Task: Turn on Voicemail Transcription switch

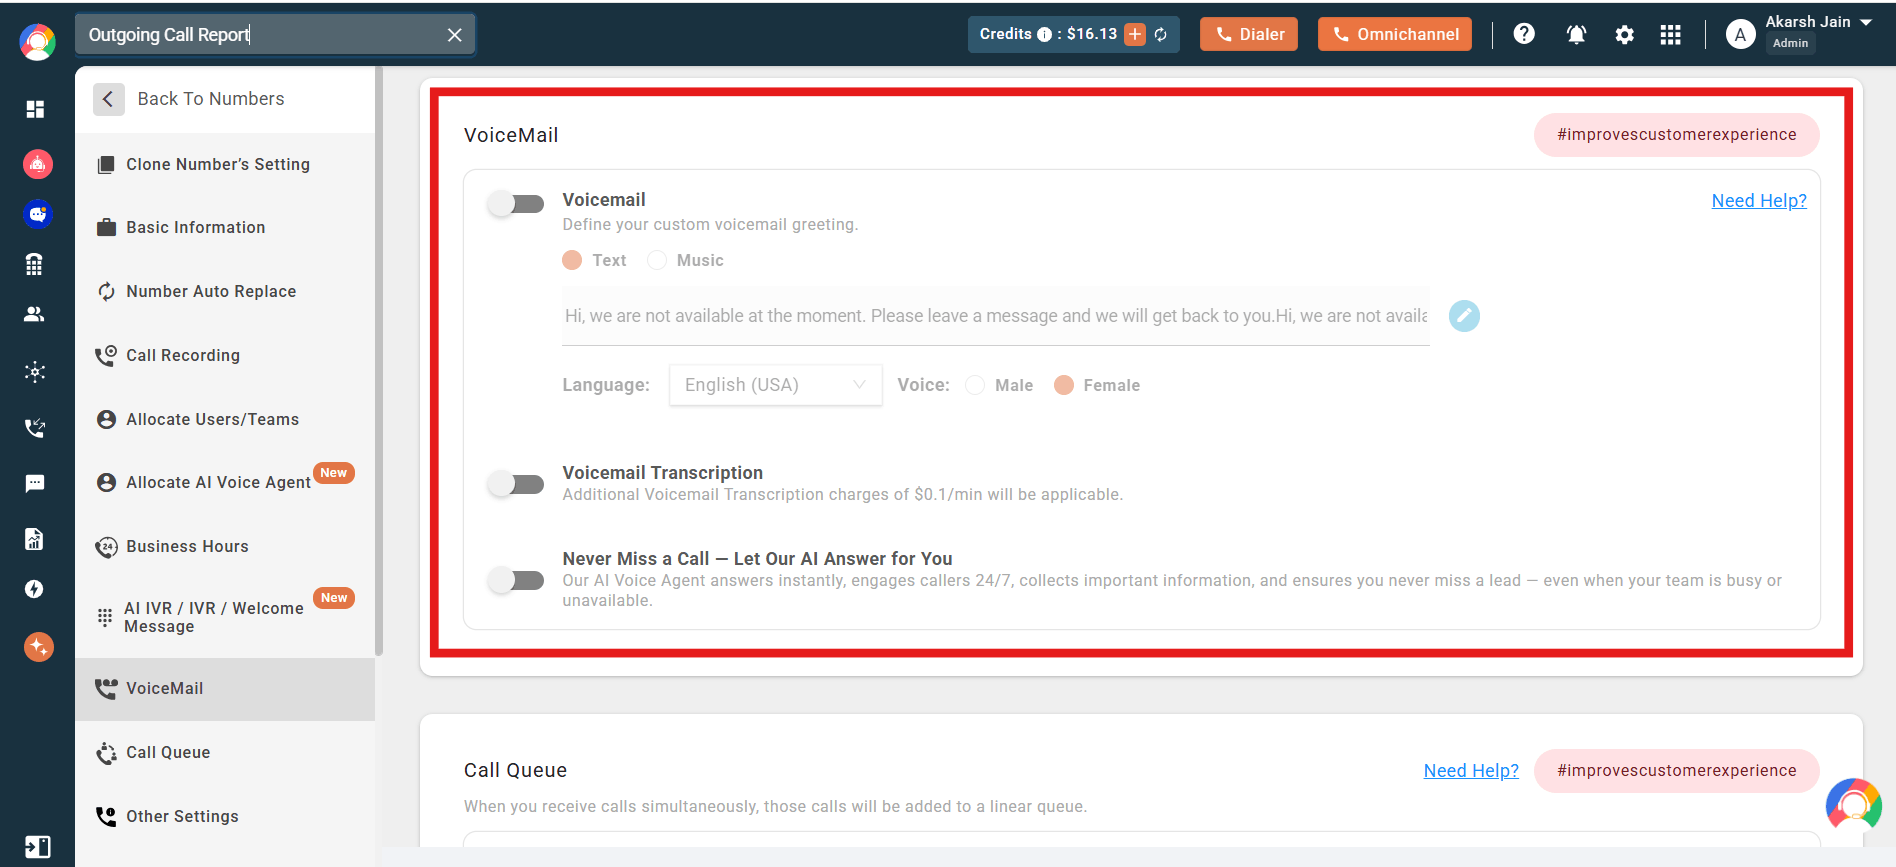Action: pos(516,484)
